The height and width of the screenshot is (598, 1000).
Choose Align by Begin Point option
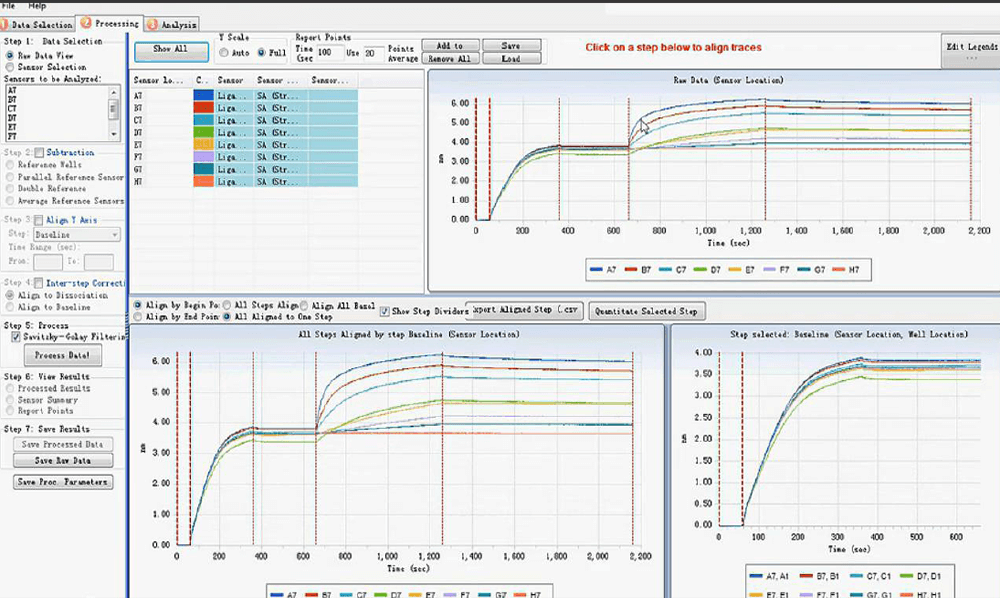point(138,305)
